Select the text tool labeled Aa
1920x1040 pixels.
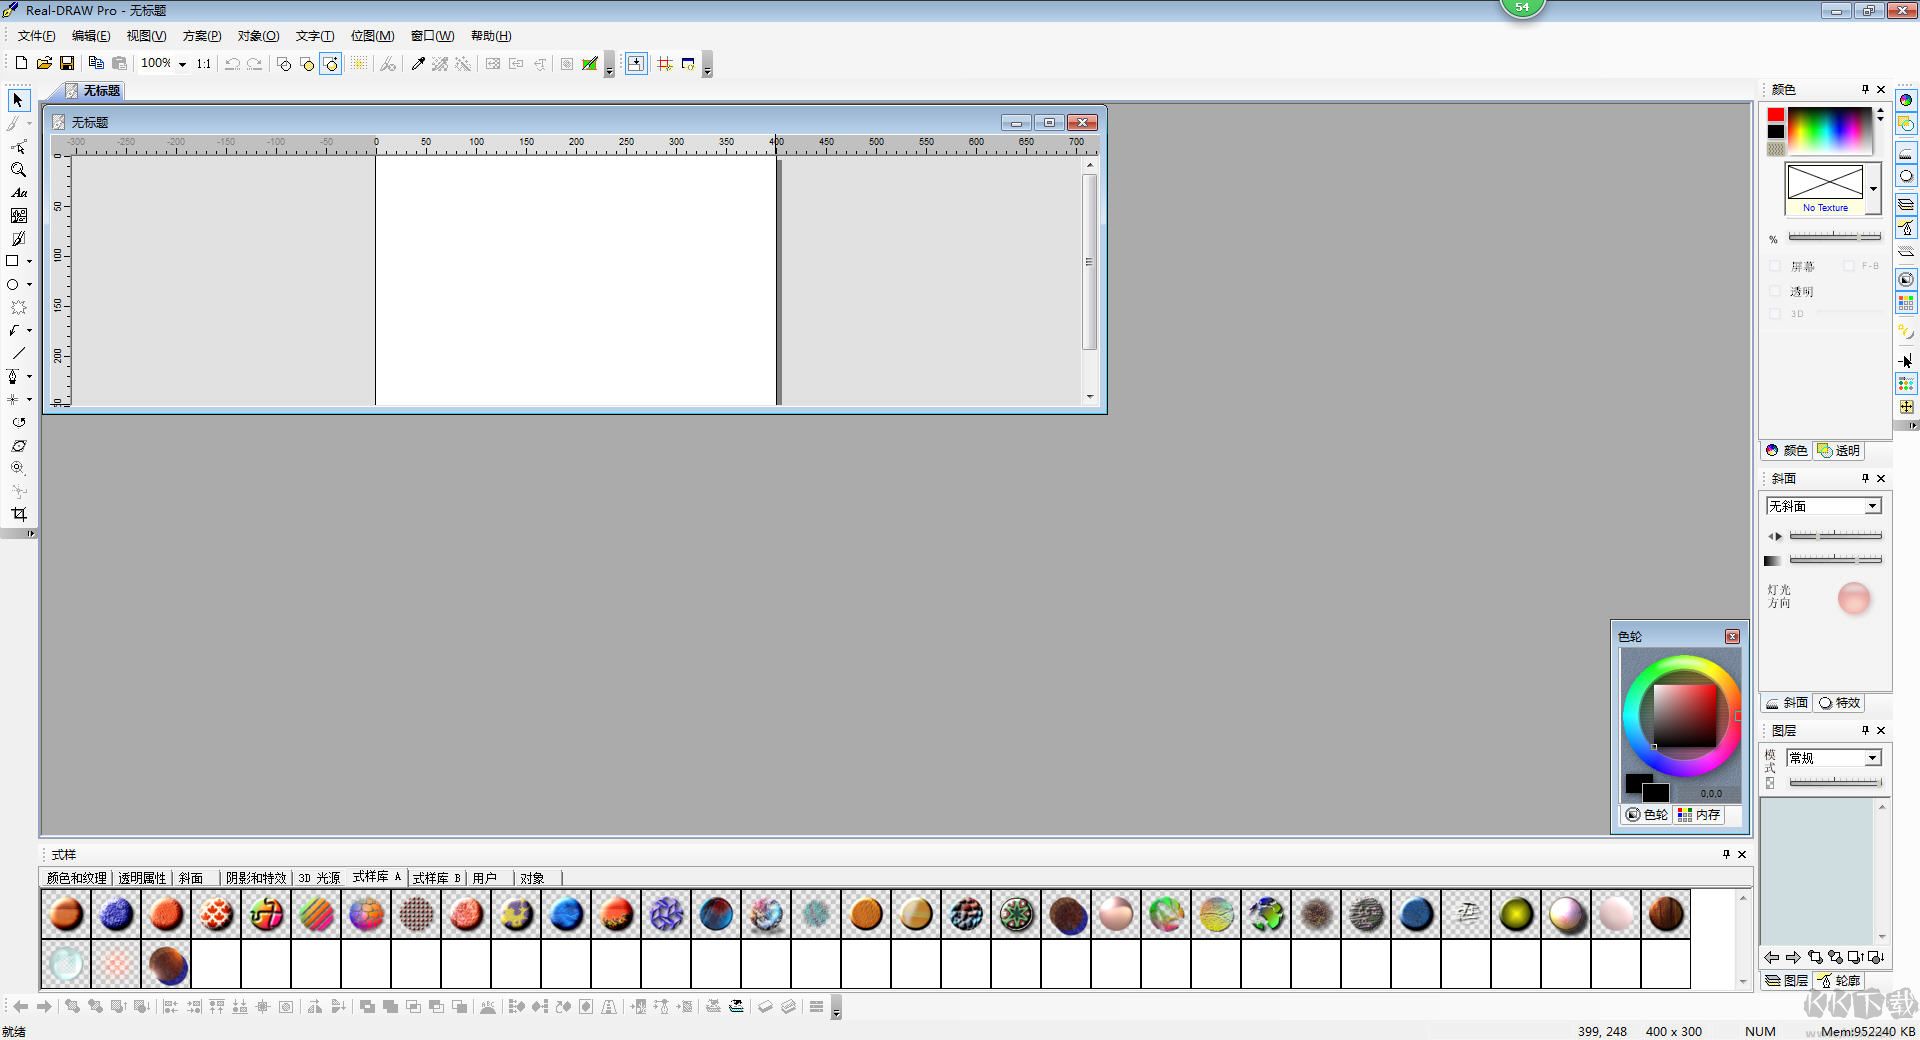tap(19, 193)
